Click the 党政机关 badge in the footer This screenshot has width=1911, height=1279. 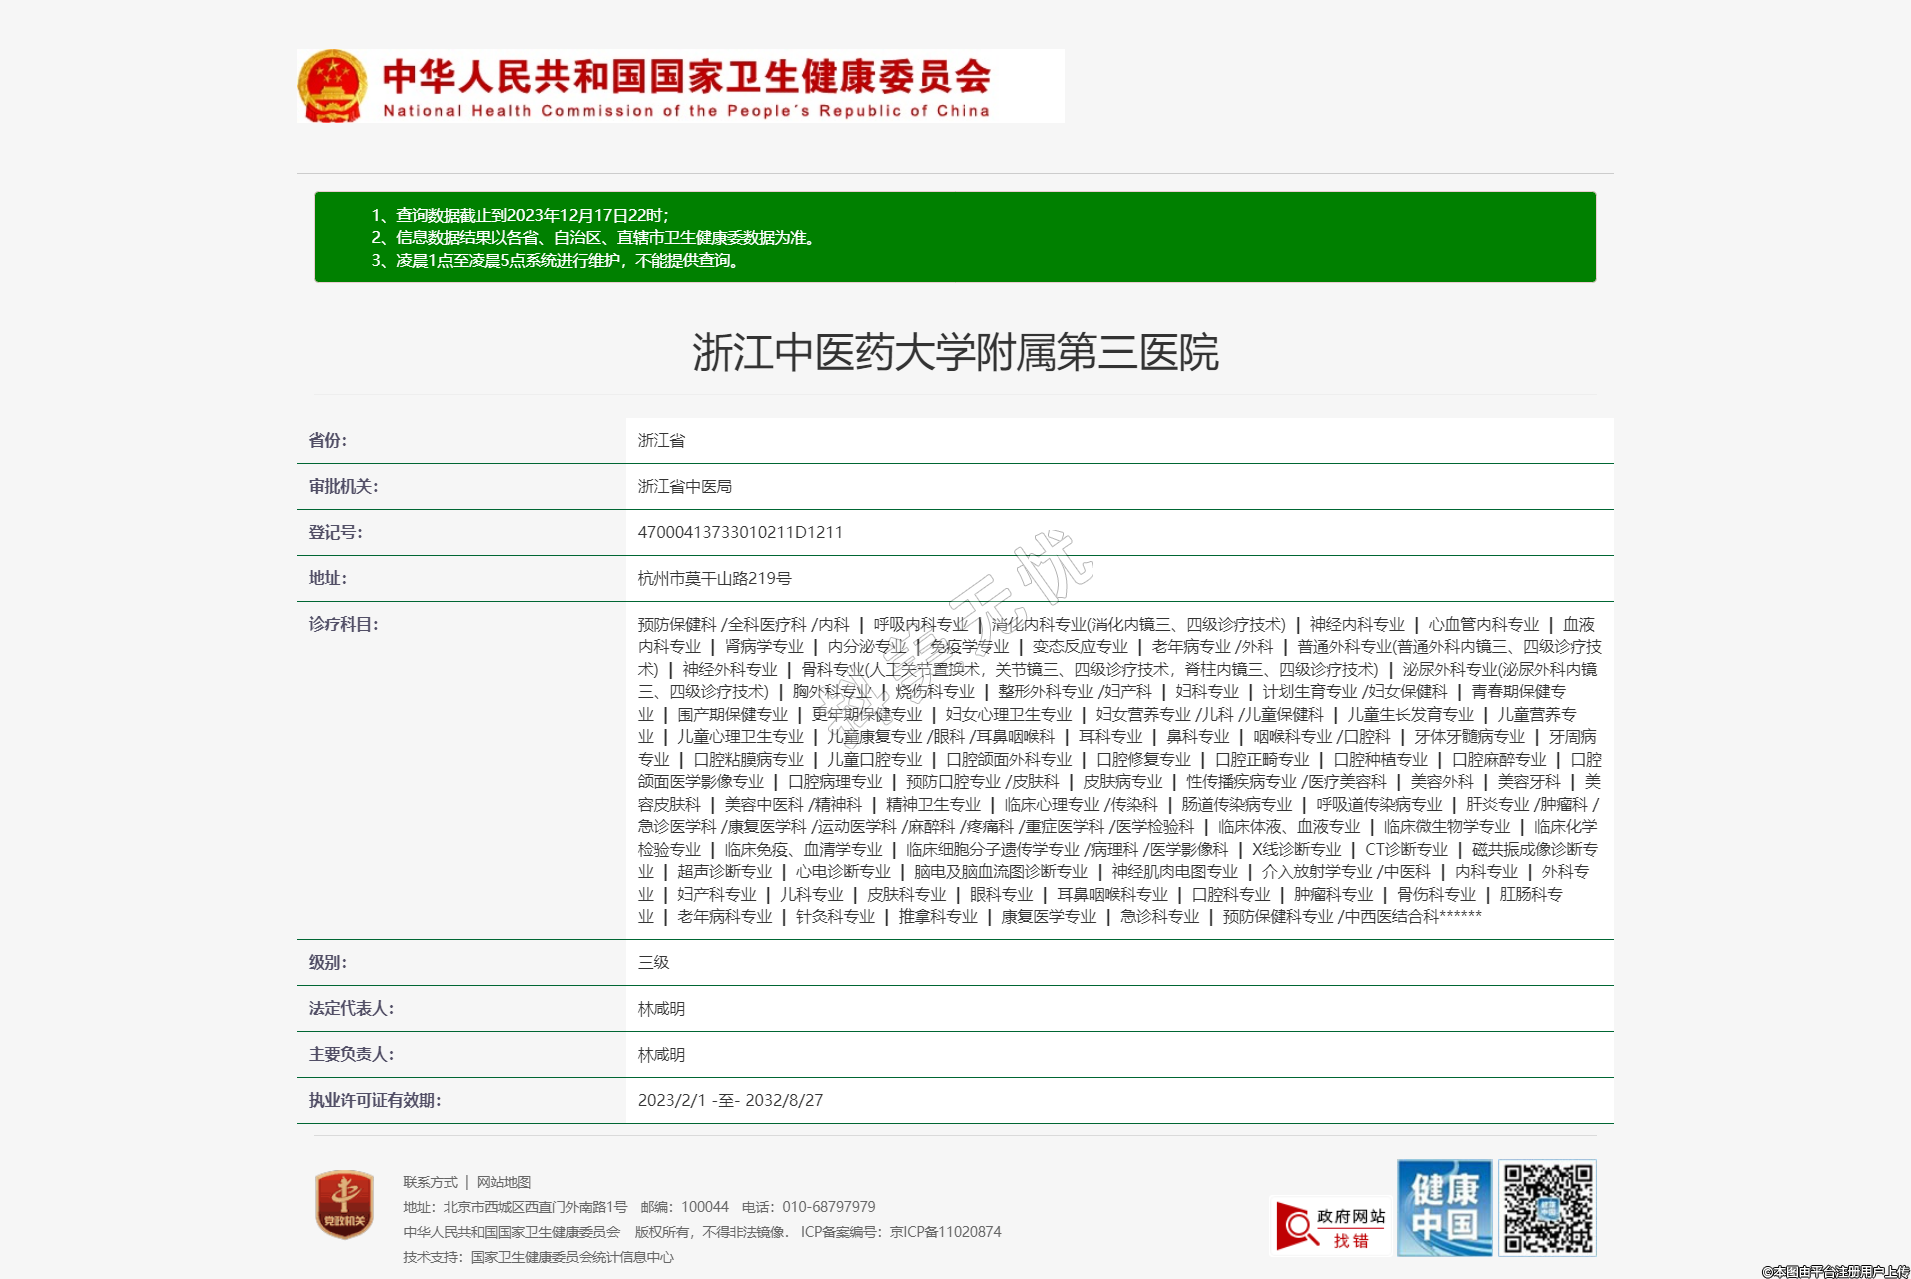[344, 1204]
